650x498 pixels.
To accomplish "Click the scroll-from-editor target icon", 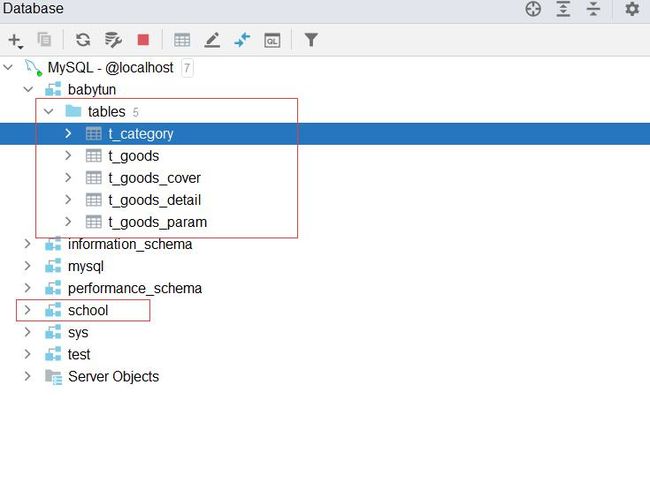I will point(533,9).
